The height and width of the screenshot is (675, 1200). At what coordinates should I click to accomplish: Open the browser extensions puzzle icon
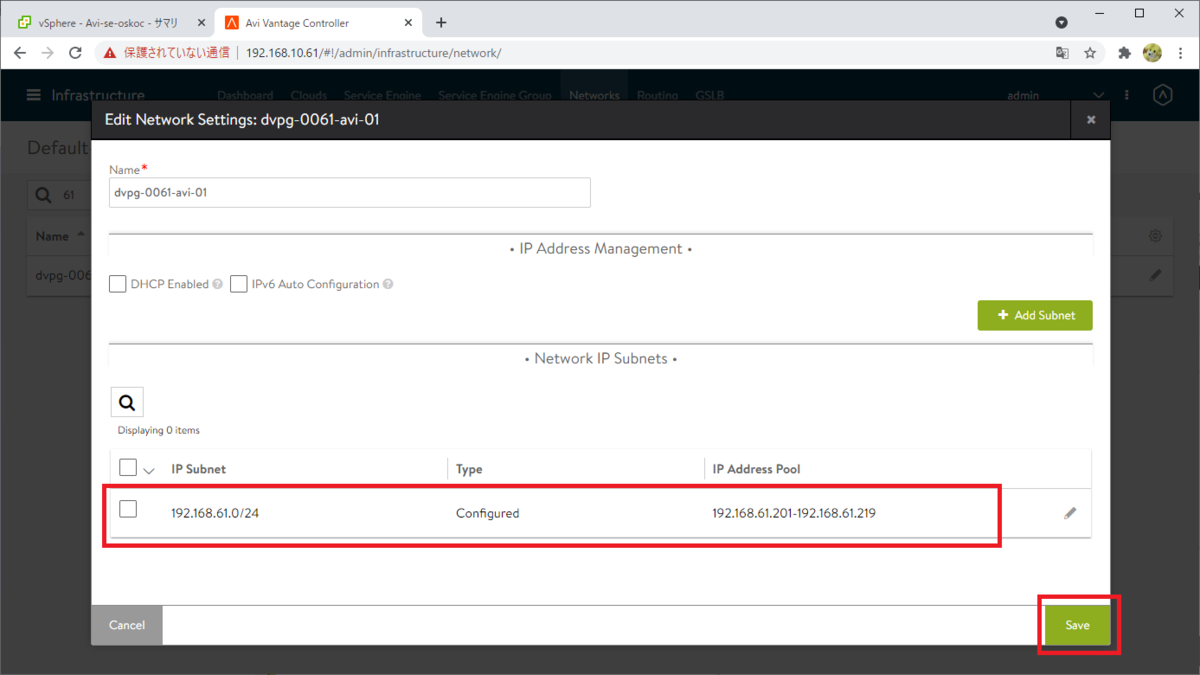pos(1124,53)
